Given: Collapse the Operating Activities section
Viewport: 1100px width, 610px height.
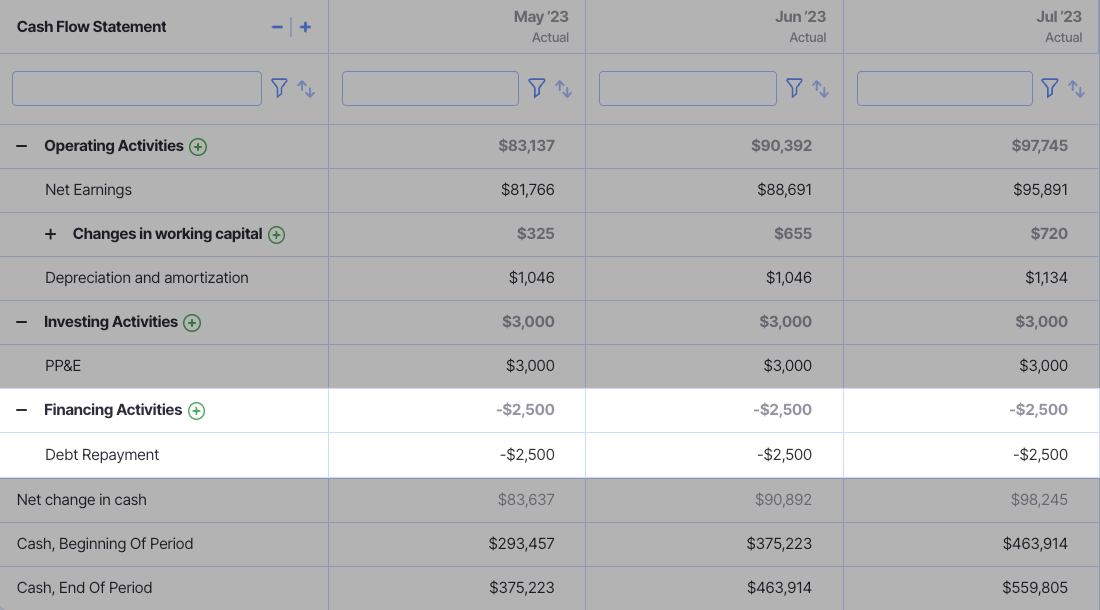Looking at the screenshot, I should tap(21, 145).
